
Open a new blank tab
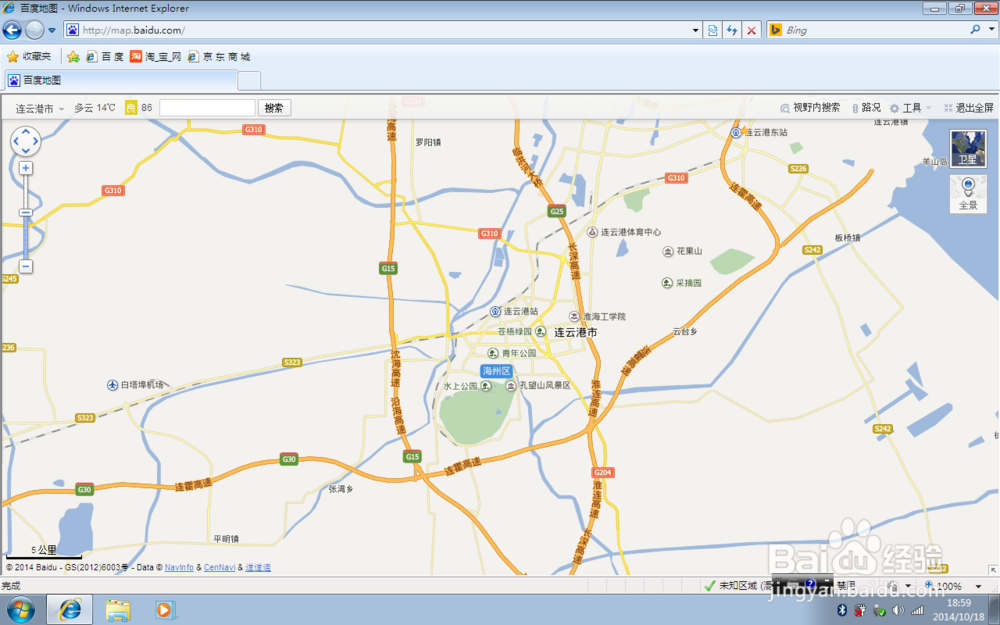249,81
